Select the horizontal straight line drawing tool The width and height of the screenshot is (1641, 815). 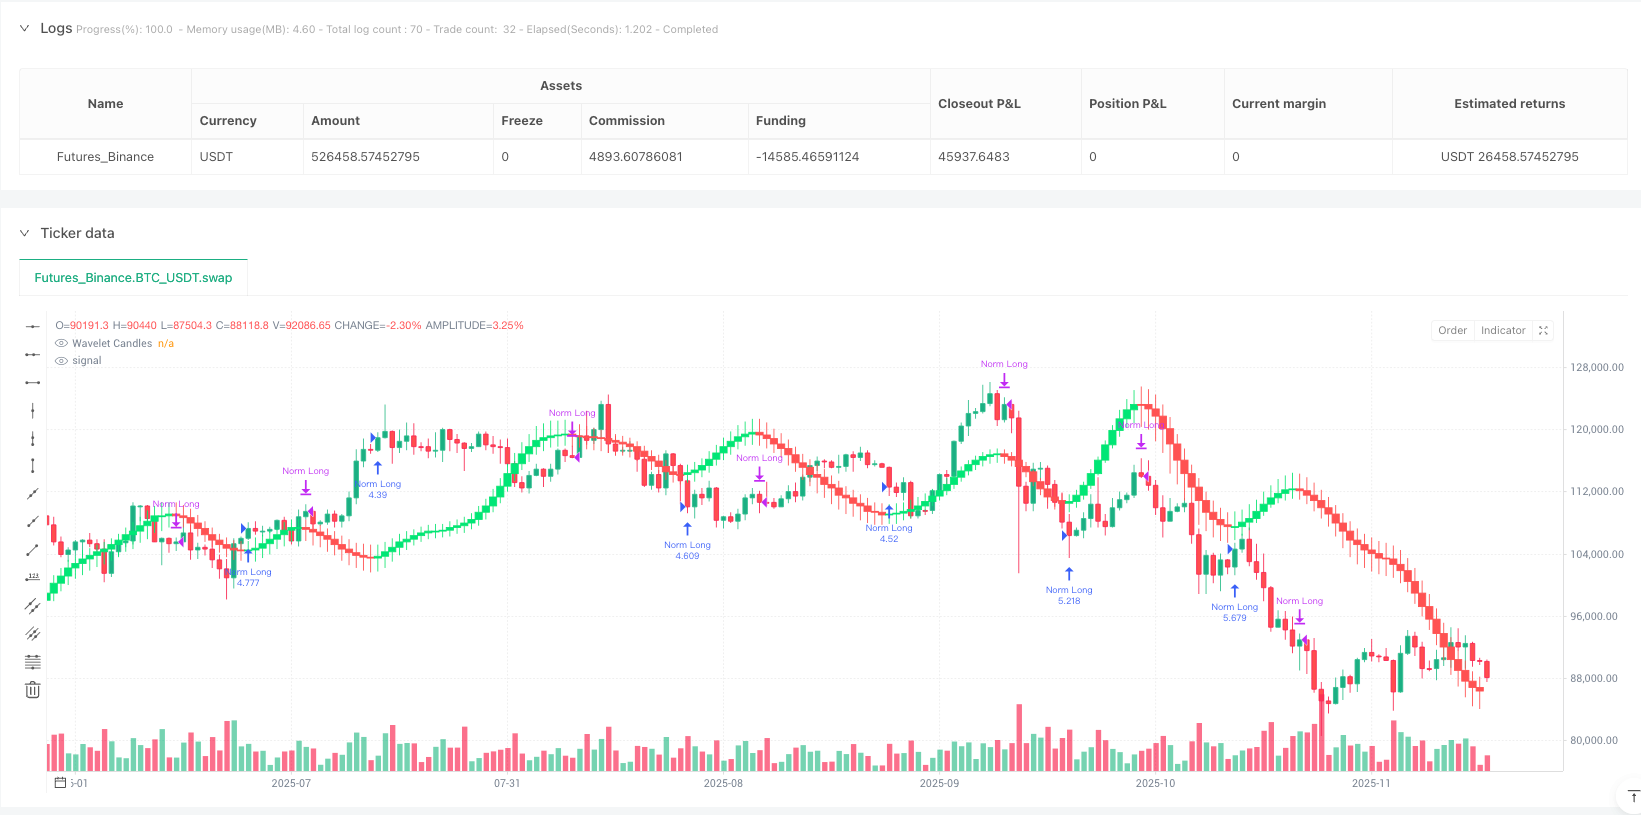pos(33,326)
